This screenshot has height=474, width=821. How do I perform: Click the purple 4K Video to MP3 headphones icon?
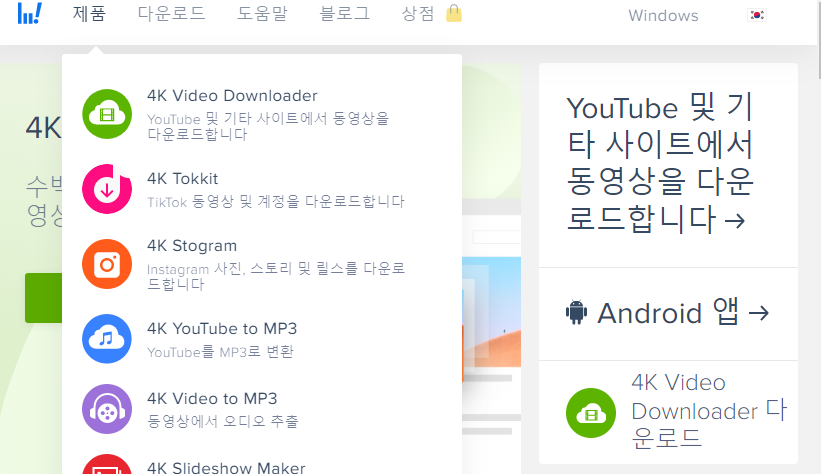(x=107, y=409)
